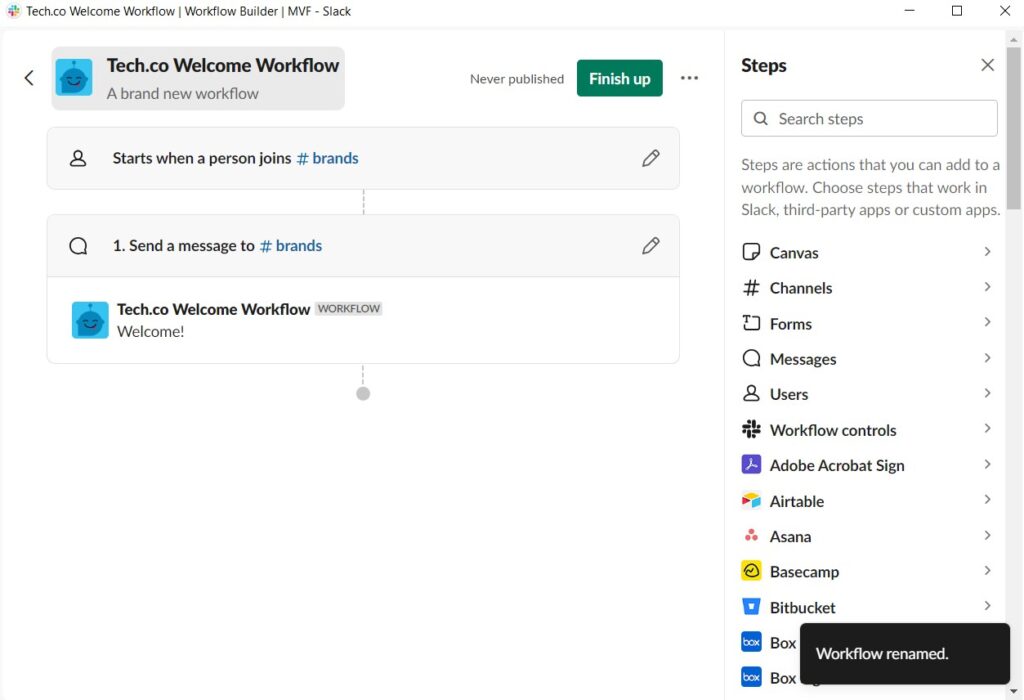
Task: Open the #brands channel link
Action: tap(327, 158)
